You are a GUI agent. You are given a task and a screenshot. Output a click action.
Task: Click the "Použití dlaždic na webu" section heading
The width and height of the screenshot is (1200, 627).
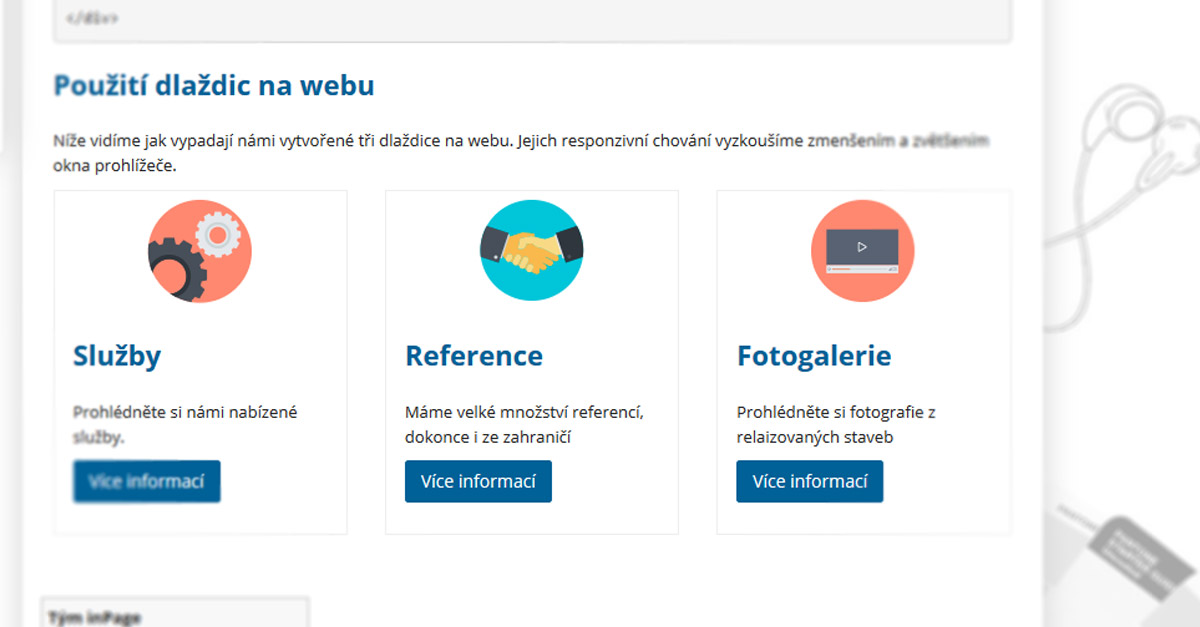tap(214, 86)
